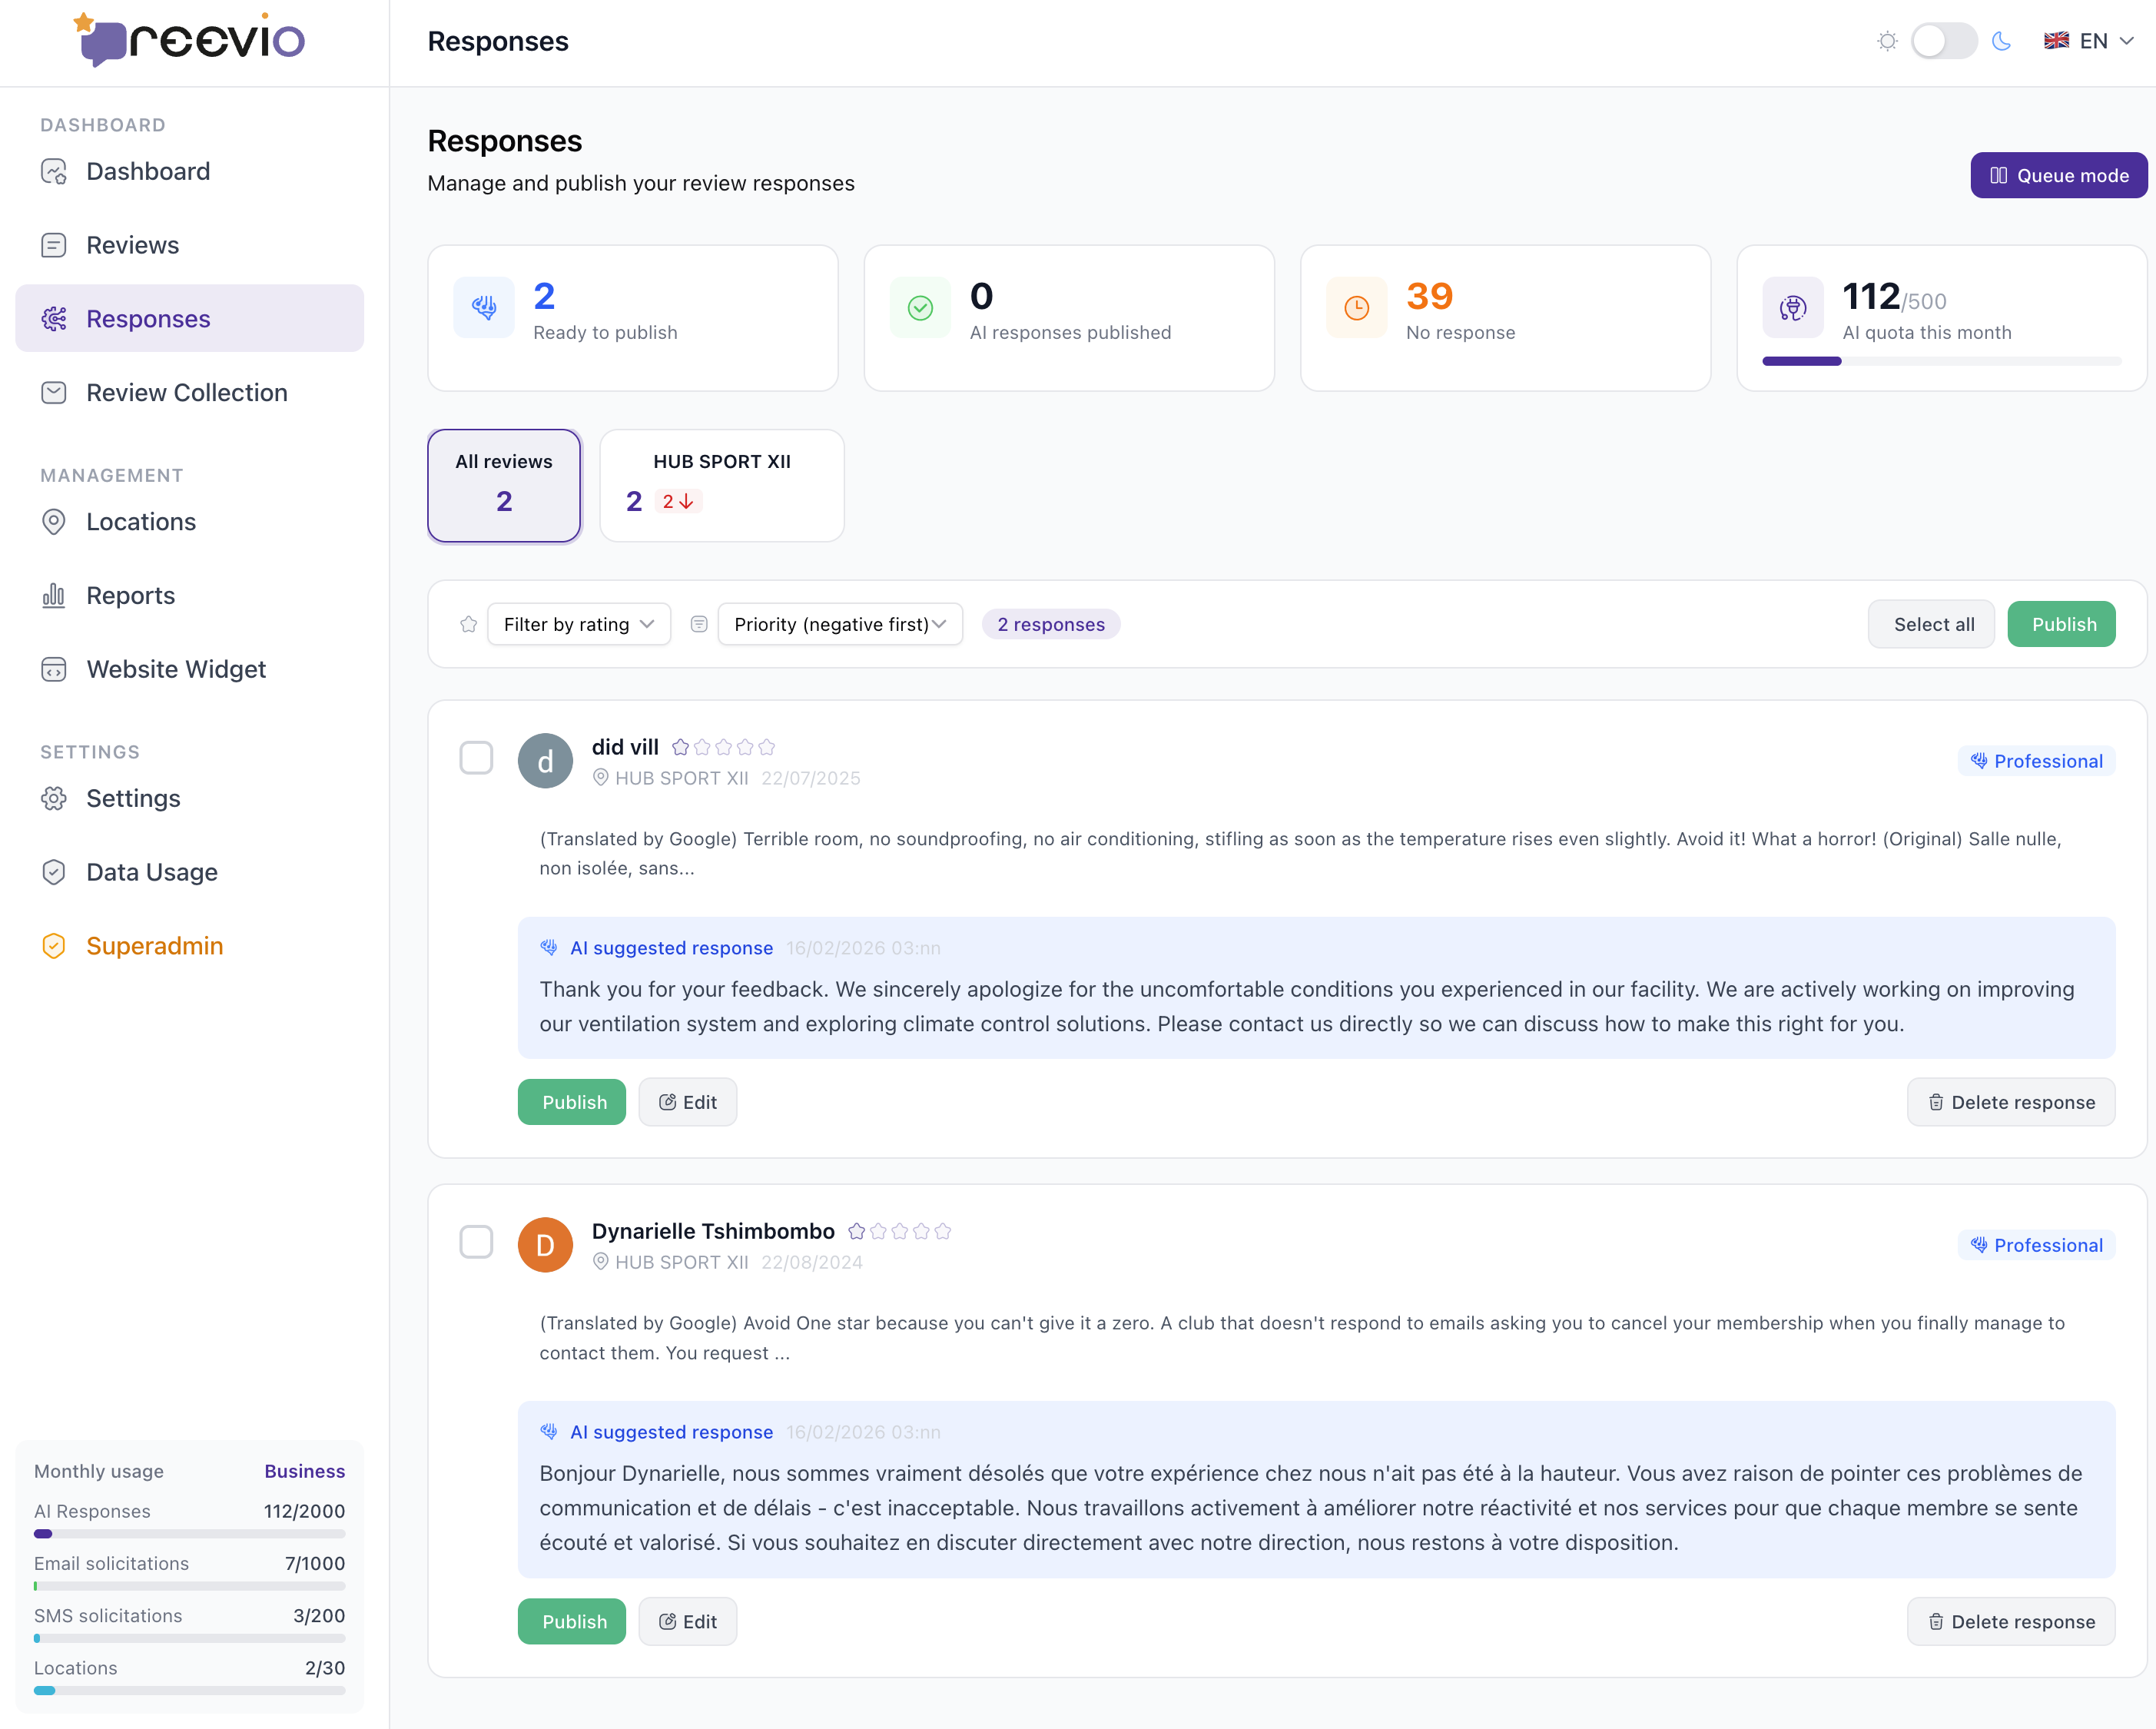Screen dimensions: 2156x1729
Task: Click the Queue mode button
Action: coord(2058,175)
